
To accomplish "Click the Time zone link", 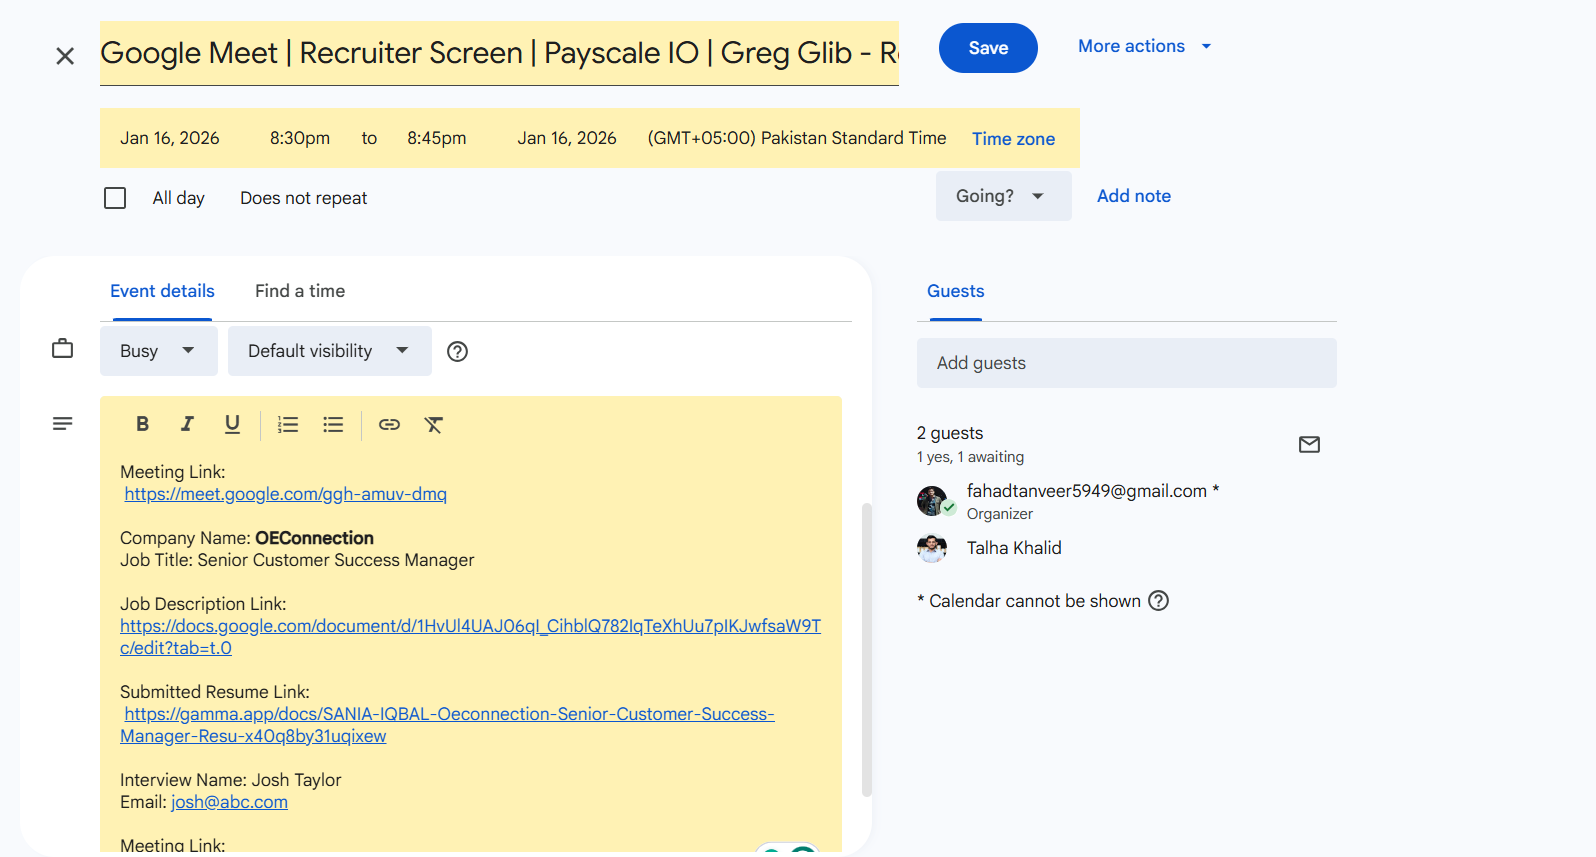I will tap(1013, 139).
